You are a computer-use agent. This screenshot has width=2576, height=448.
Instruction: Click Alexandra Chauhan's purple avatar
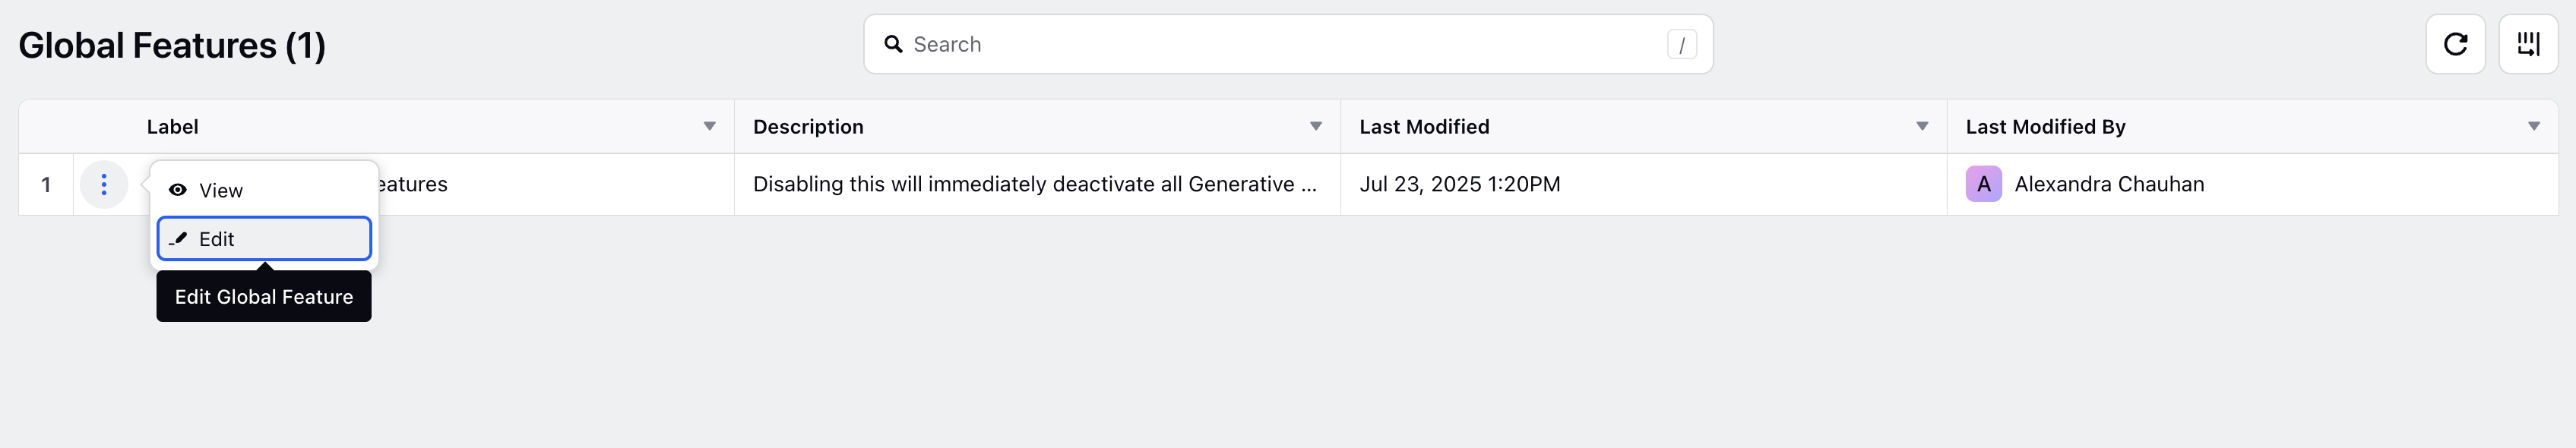click(1983, 184)
